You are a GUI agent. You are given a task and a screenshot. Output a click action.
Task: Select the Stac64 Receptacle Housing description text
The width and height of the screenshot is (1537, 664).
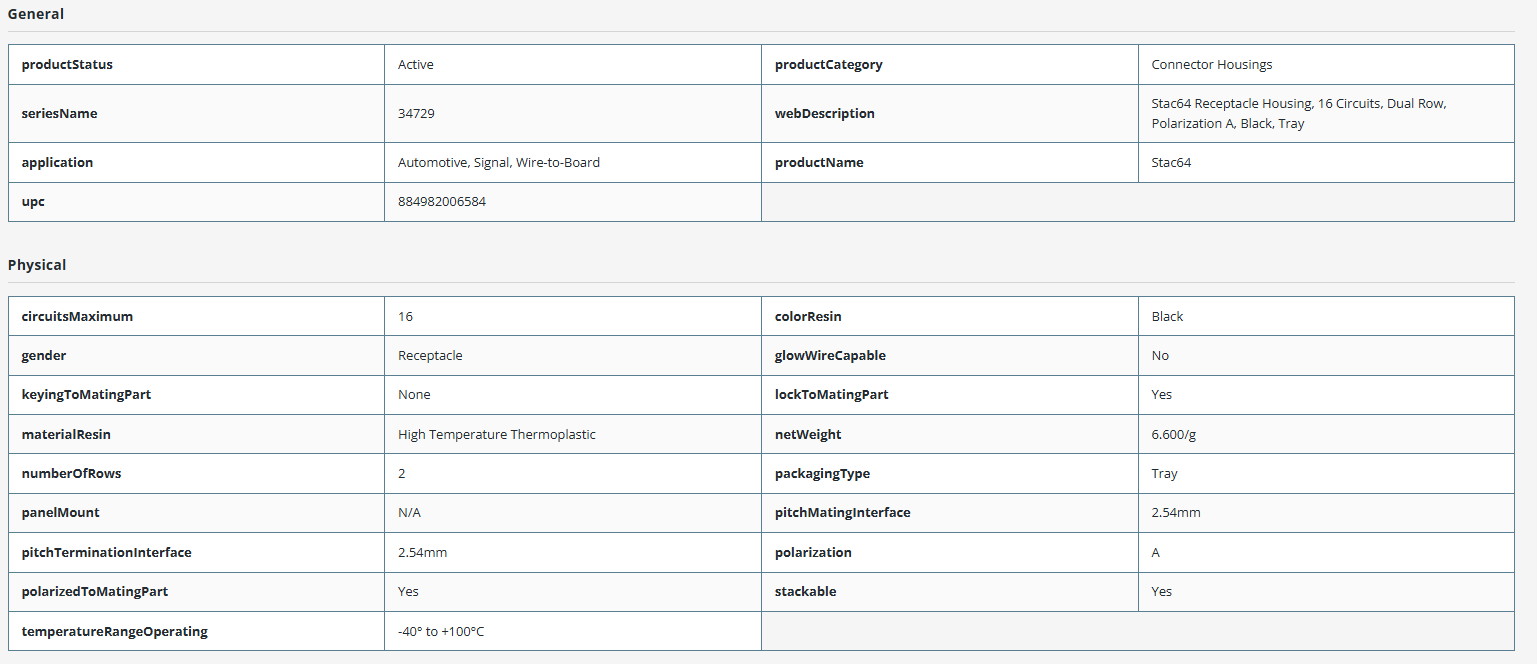[x=1299, y=113]
